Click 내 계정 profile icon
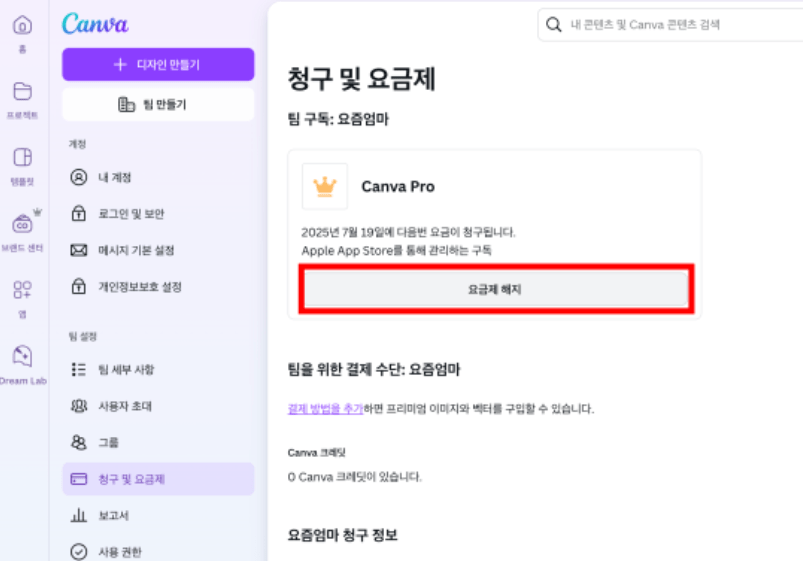 (78, 177)
